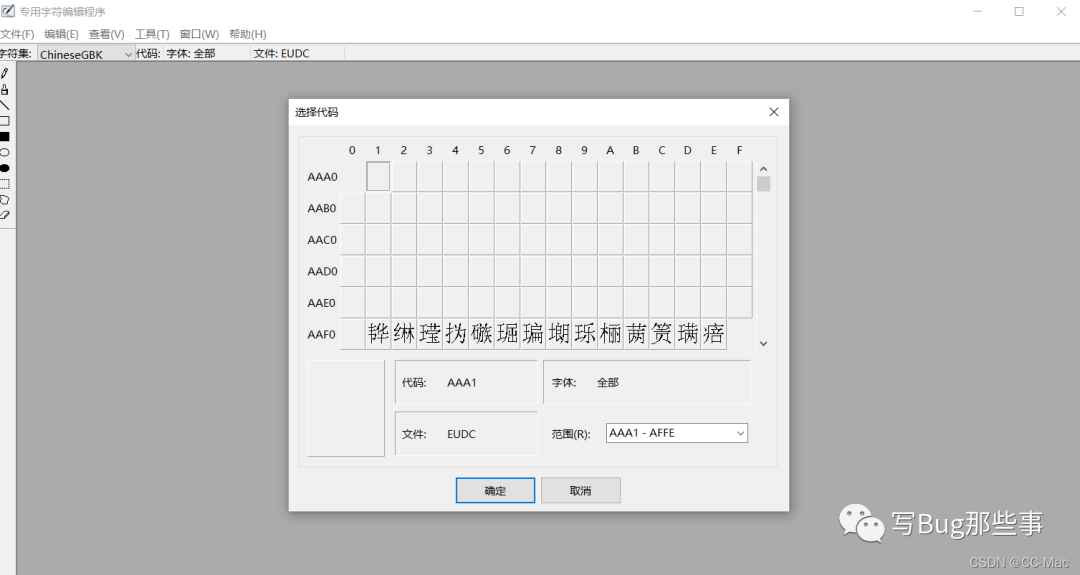Viewport: 1080px width, 575px height.
Task: Confirm with the 确定 button
Action: [495, 490]
